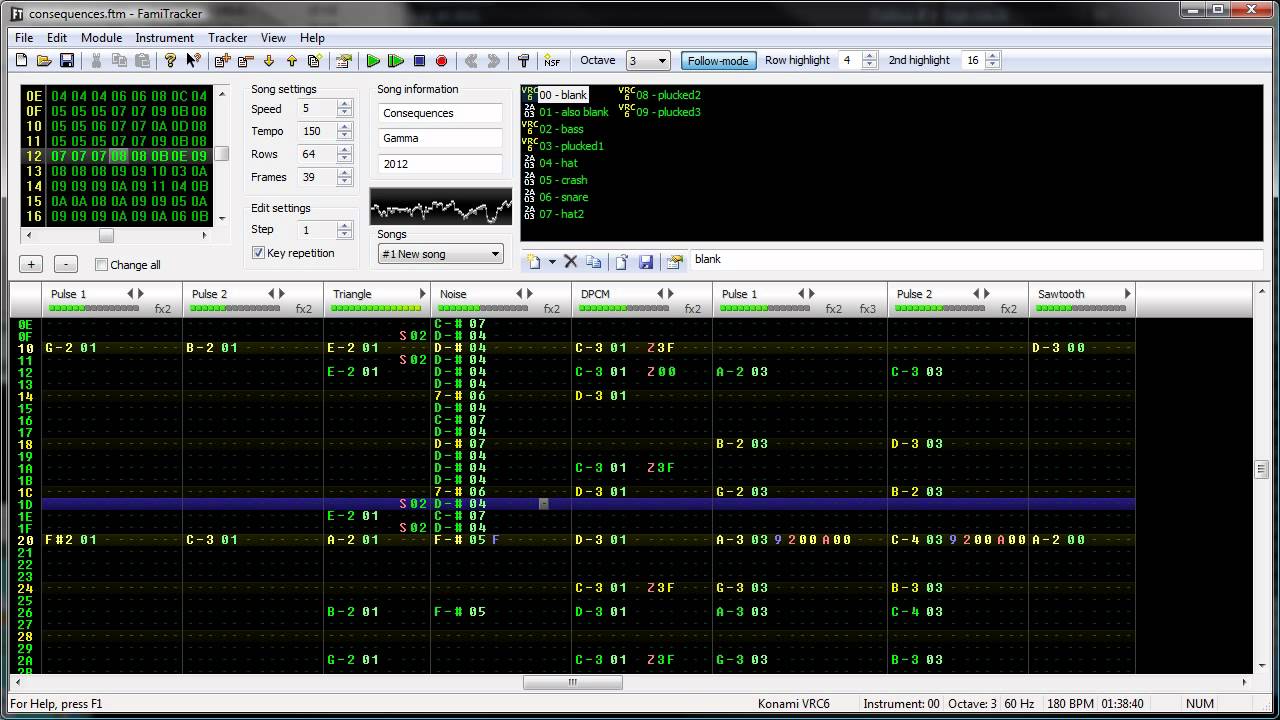
Task: Open the Instrument menu
Action: 165,38
